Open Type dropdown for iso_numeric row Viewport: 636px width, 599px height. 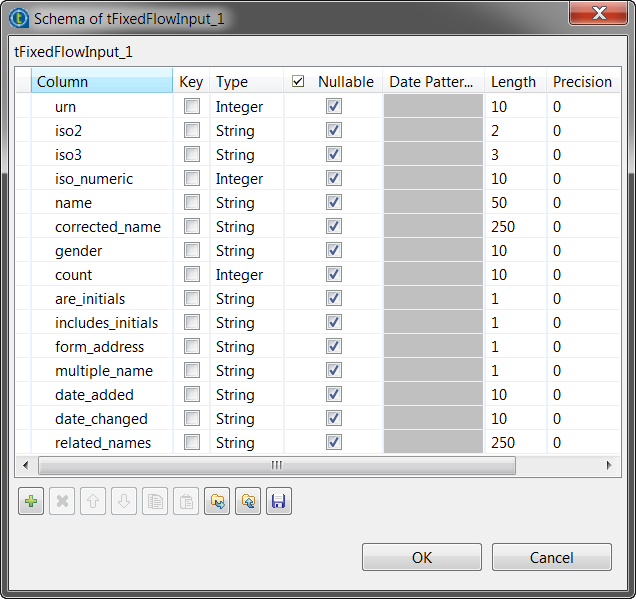click(247, 178)
